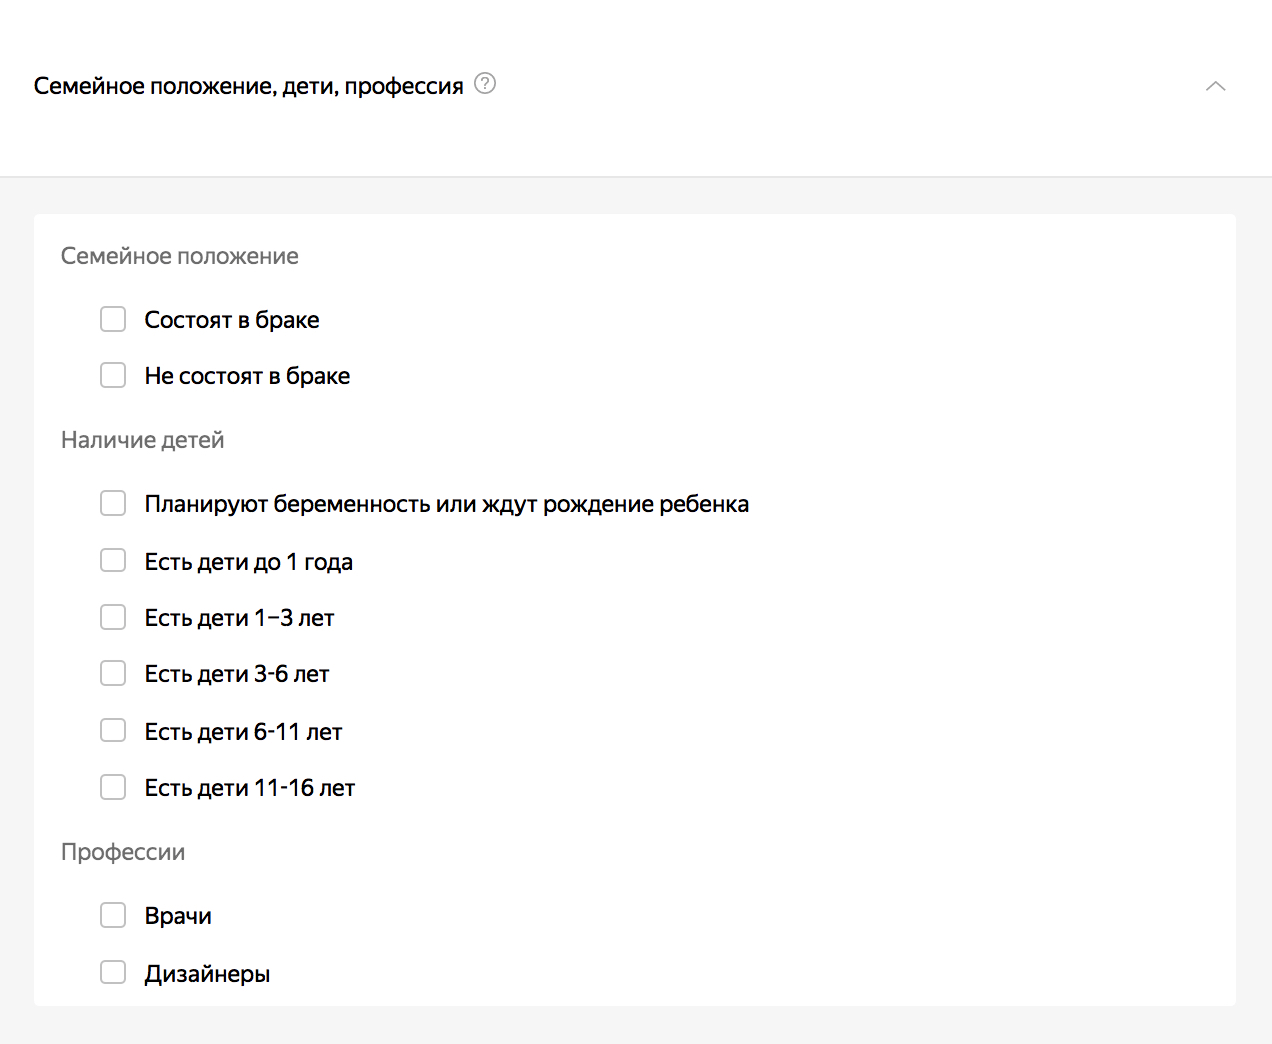Screen dimensions: 1272x1044
Task: Tick the 'Есть дети 11-16 лет' checkbox box
Action: pos(113,787)
